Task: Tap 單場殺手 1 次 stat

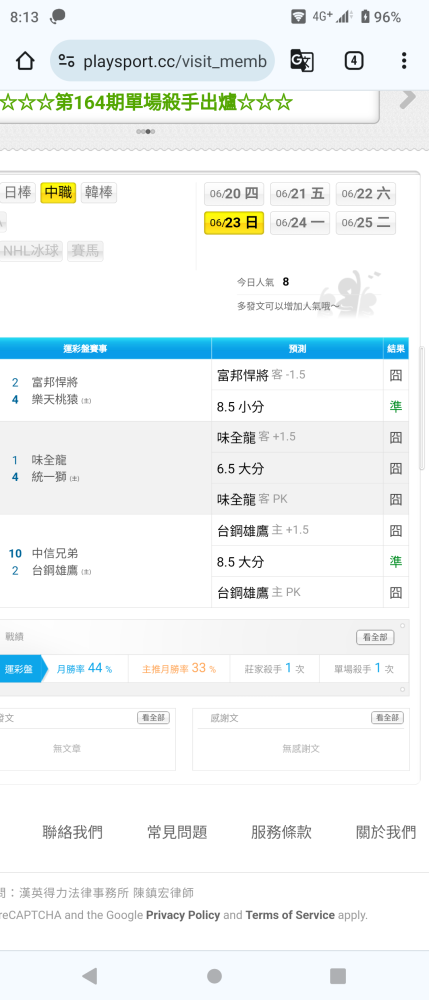Action: point(364,669)
